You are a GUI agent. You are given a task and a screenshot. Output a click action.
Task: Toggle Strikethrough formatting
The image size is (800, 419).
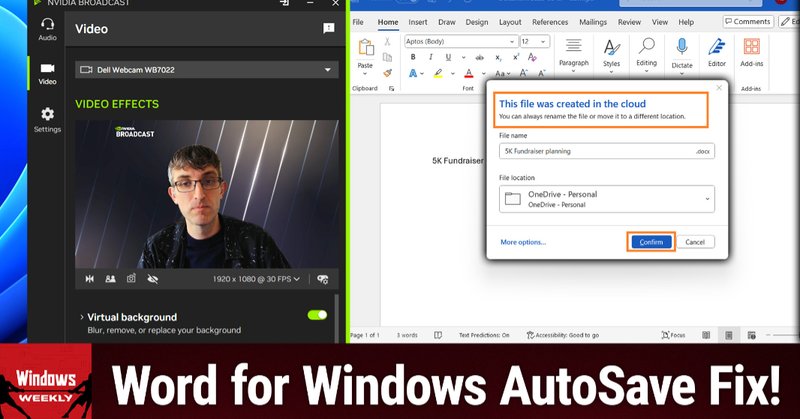click(x=479, y=58)
